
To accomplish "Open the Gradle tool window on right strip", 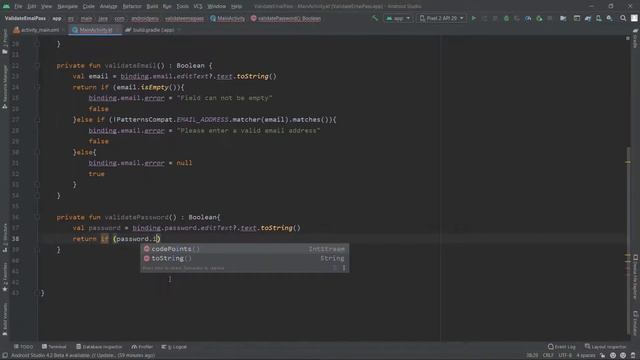I will click(x=636, y=39).
